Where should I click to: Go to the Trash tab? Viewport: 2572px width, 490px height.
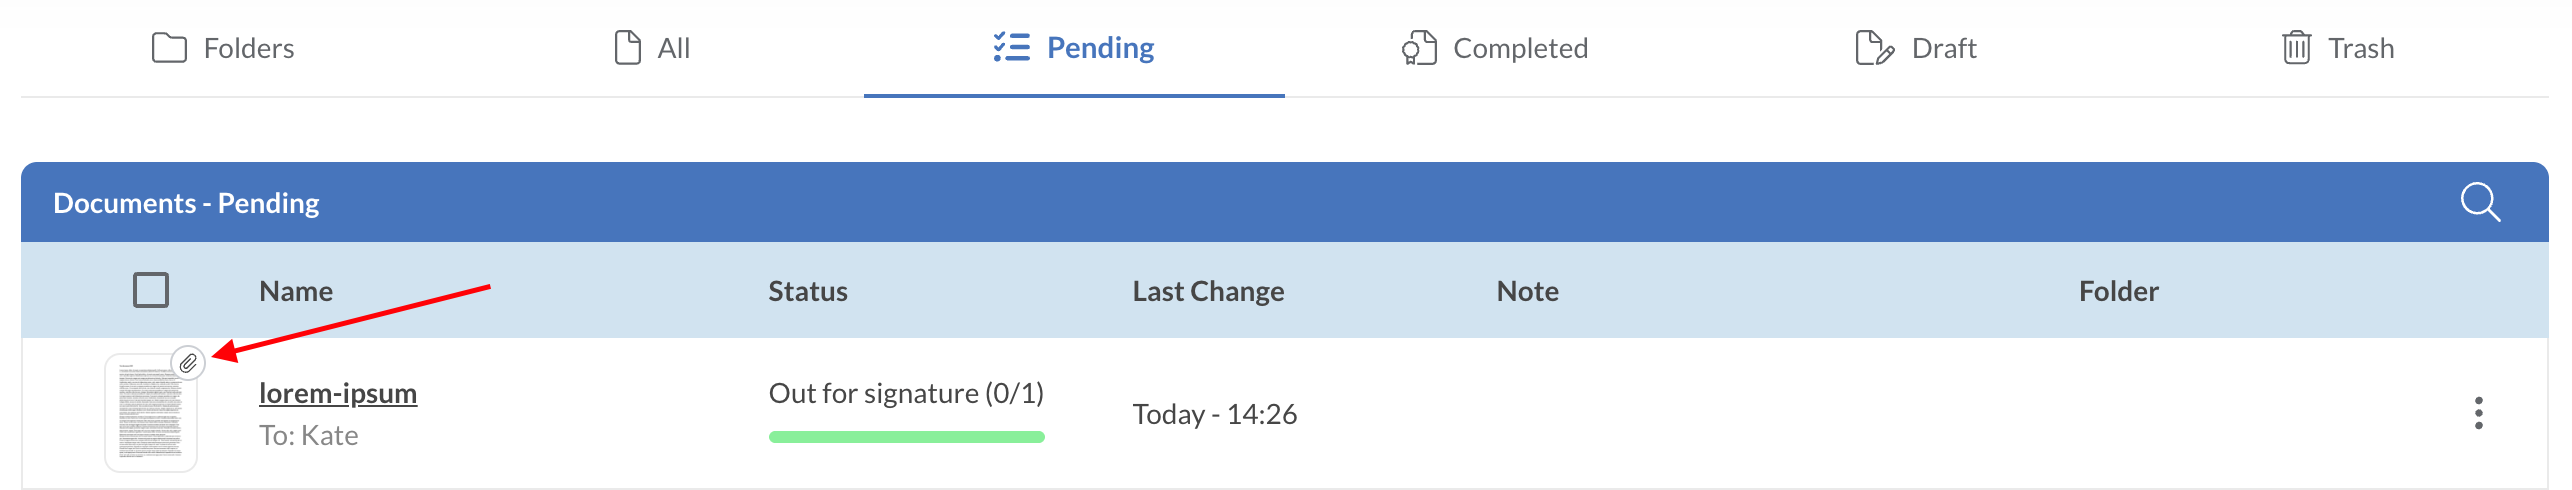coord(2360,48)
